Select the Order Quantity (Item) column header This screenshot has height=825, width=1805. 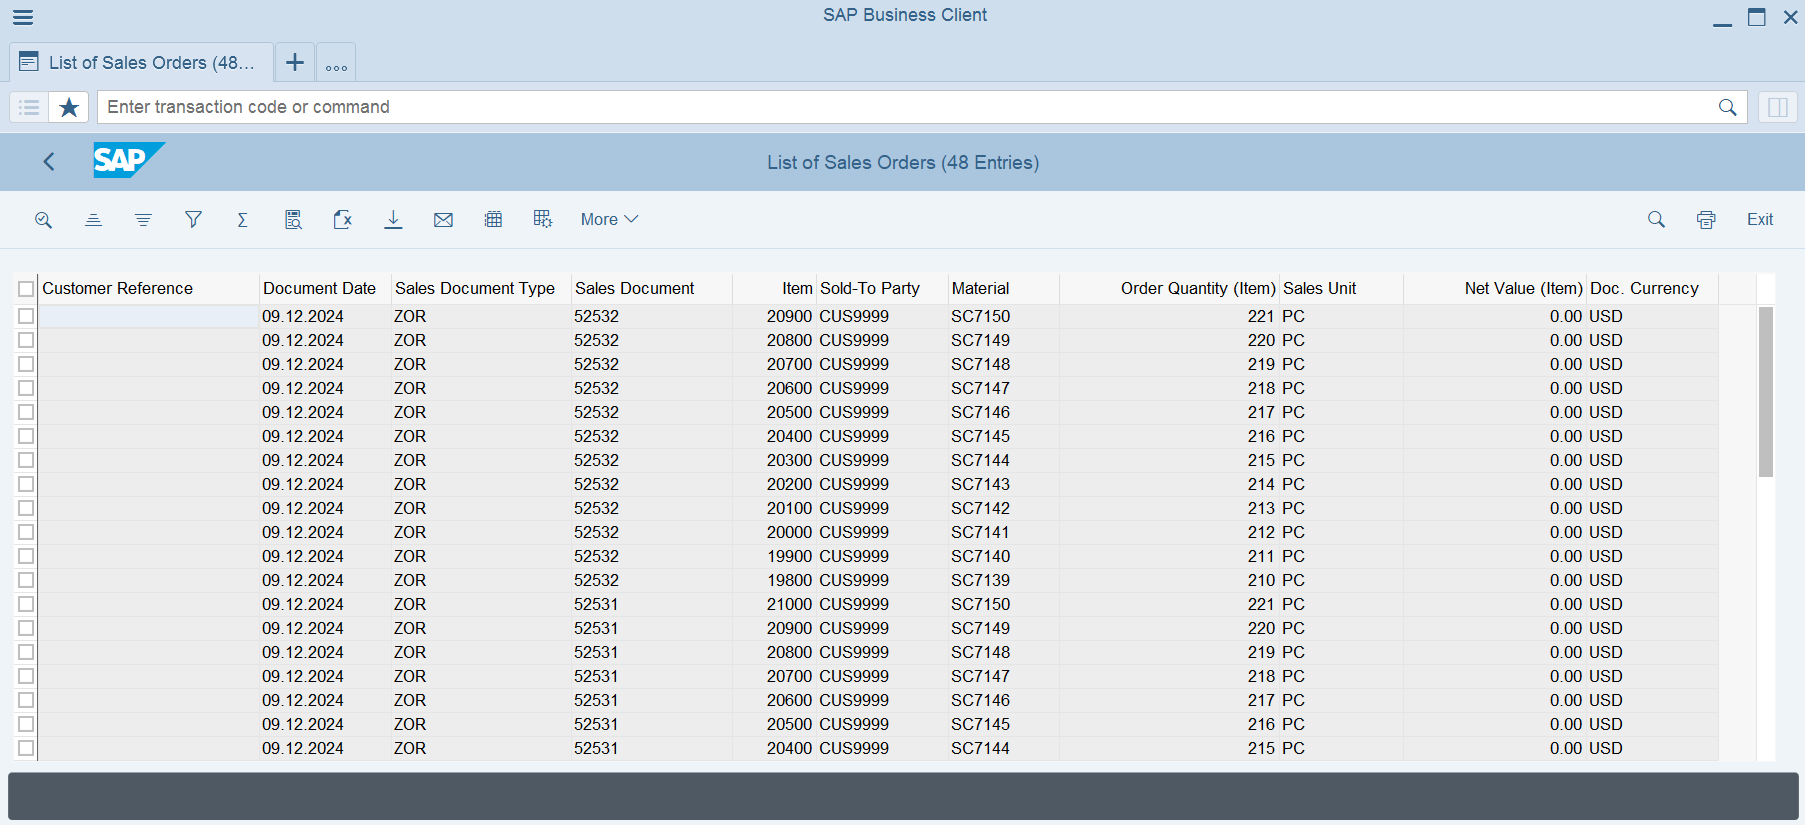pyautogui.click(x=1169, y=289)
